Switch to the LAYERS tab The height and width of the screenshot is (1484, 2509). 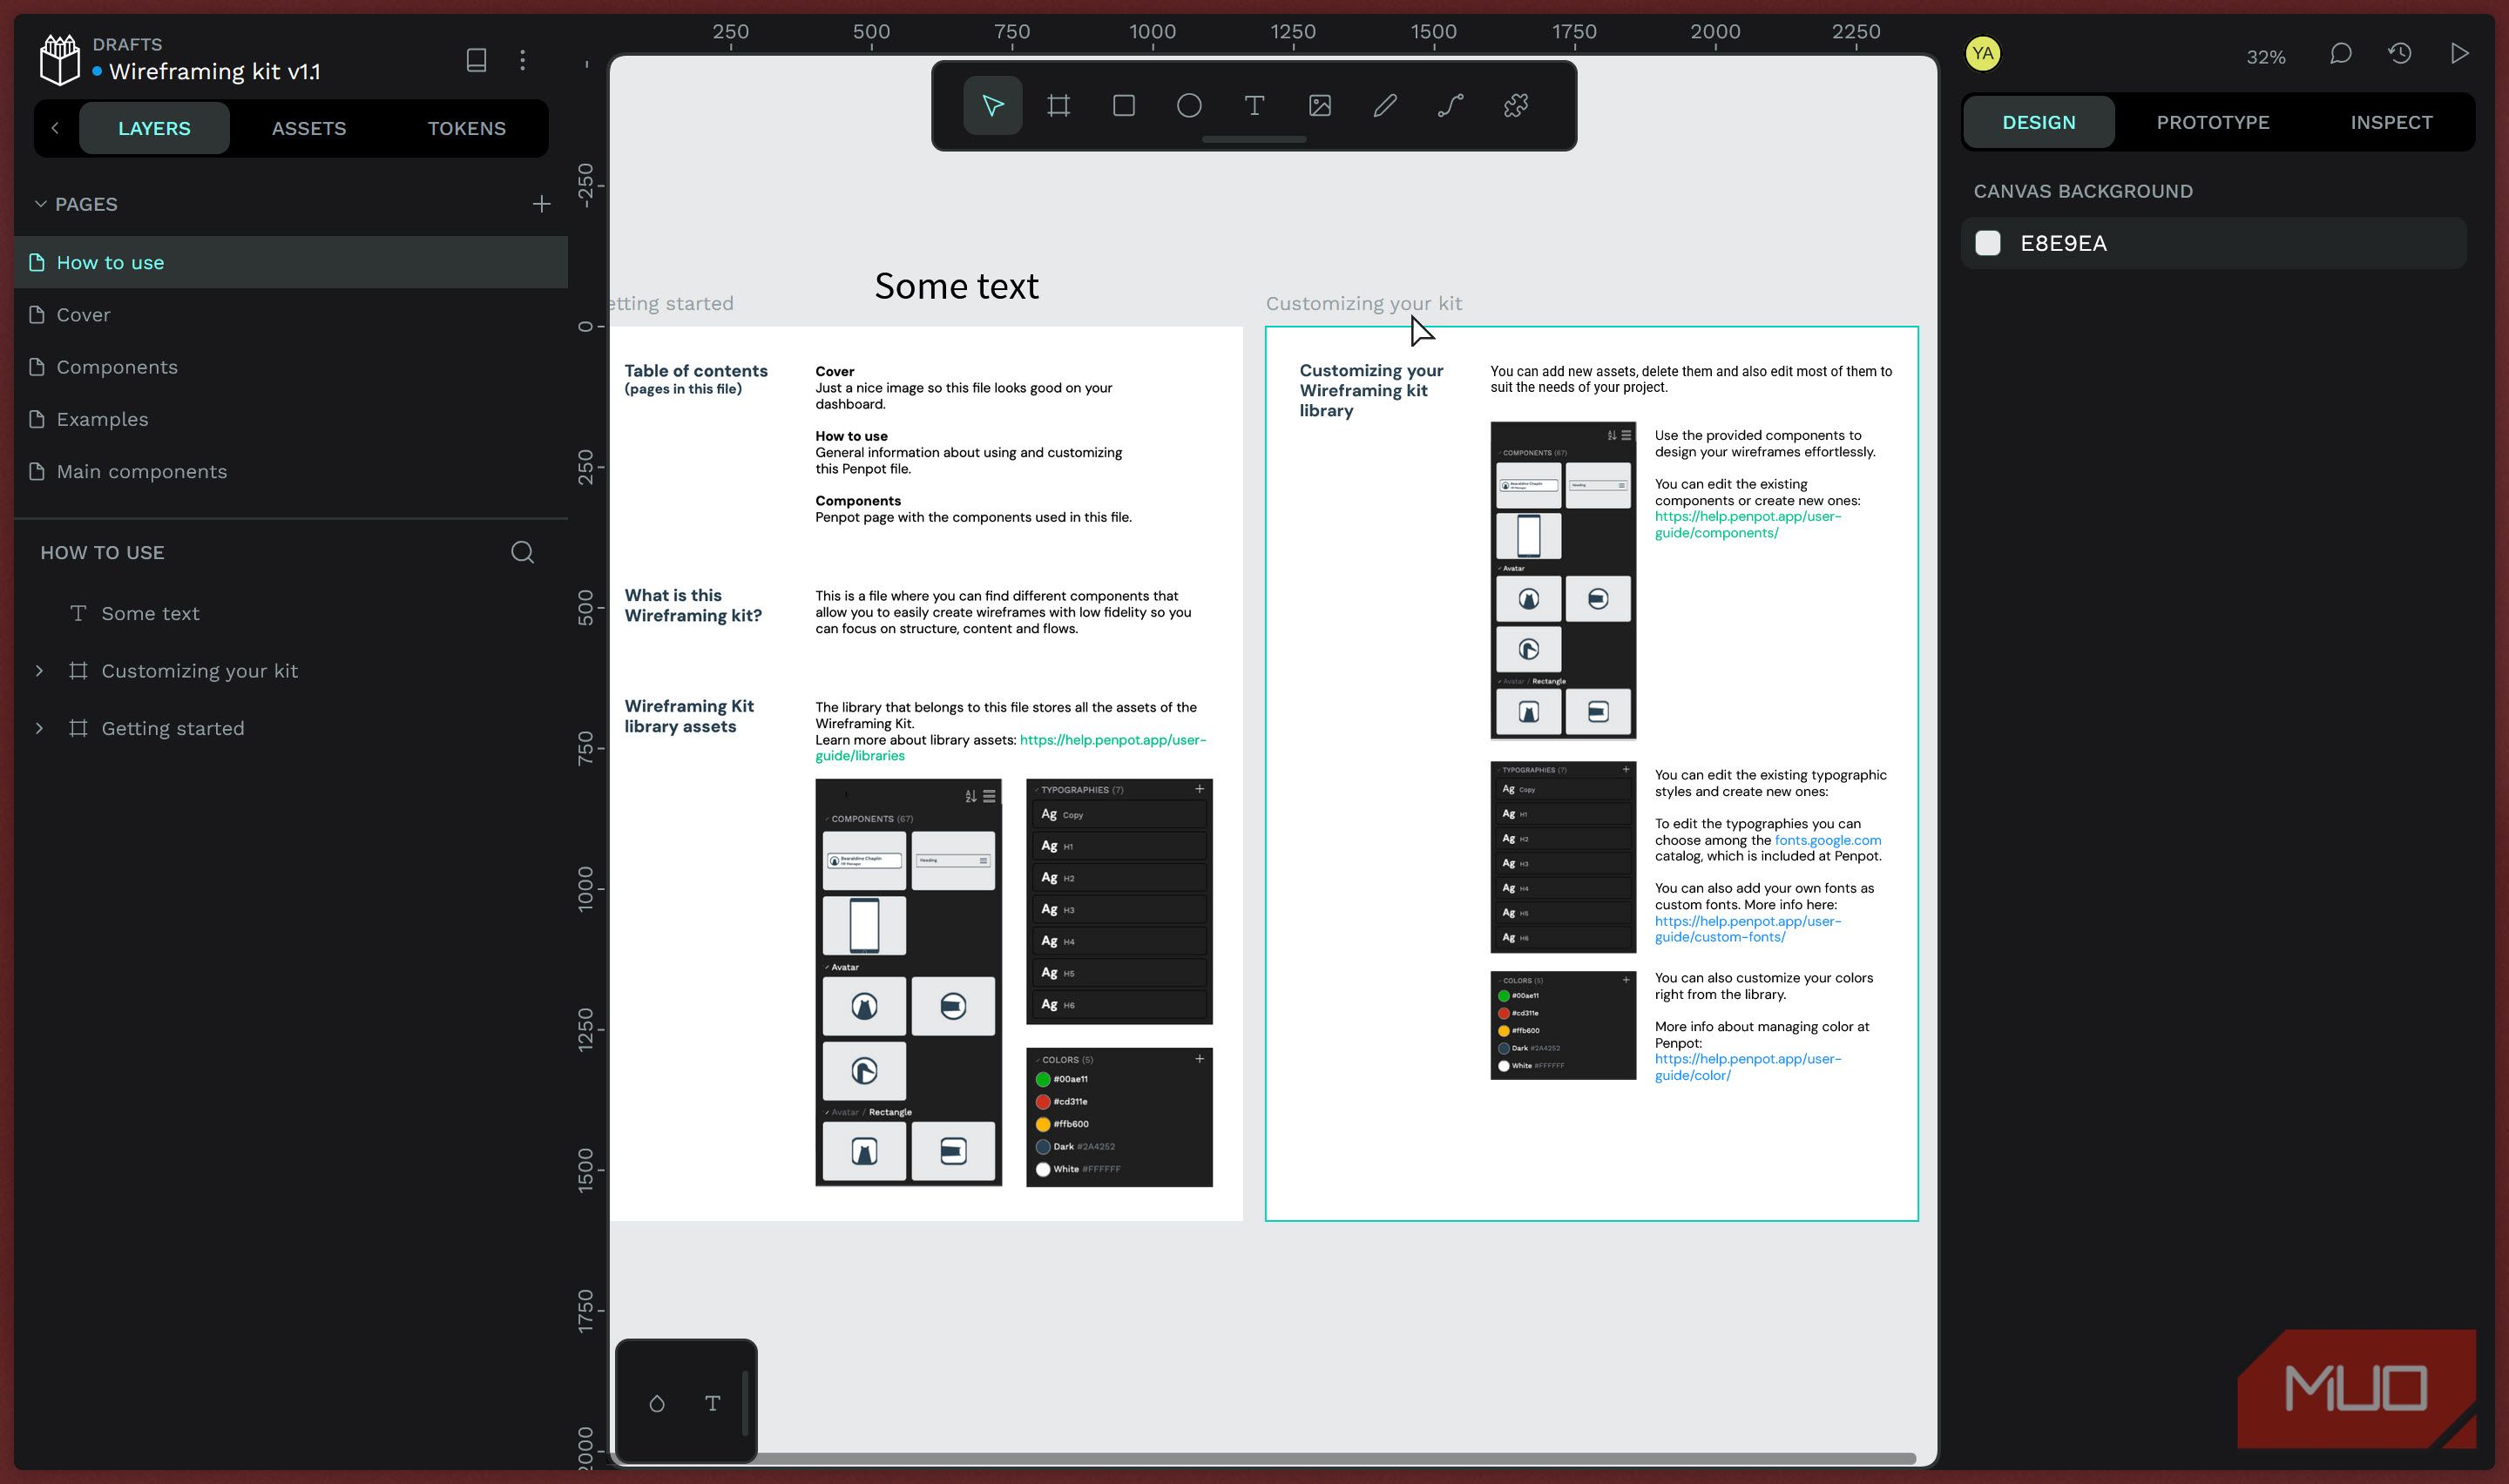pos(154,128)
